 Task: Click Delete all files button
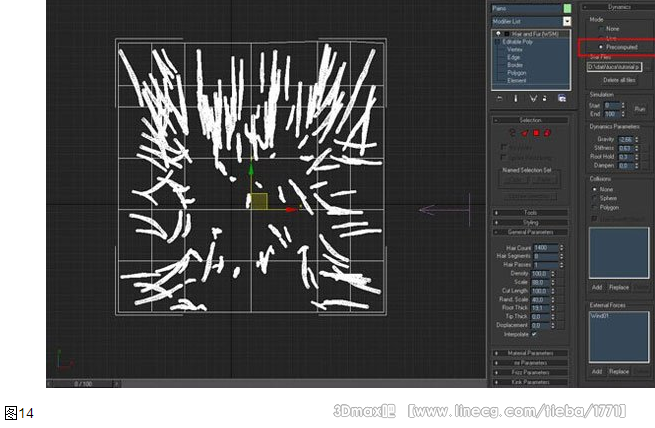tap(619, 79)
